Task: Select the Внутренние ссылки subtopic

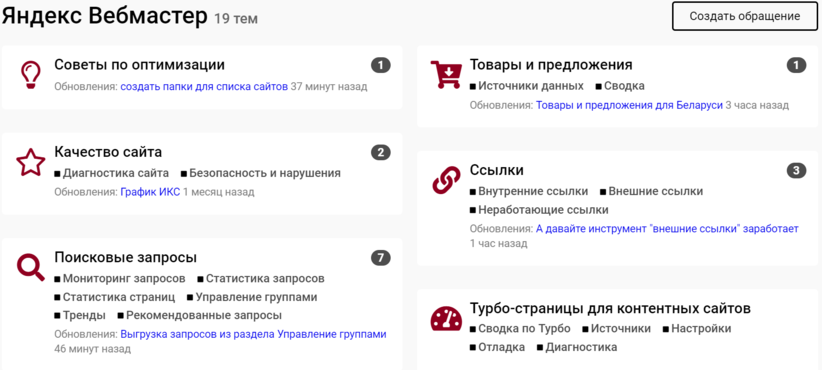Action: (x=528, y=191)
